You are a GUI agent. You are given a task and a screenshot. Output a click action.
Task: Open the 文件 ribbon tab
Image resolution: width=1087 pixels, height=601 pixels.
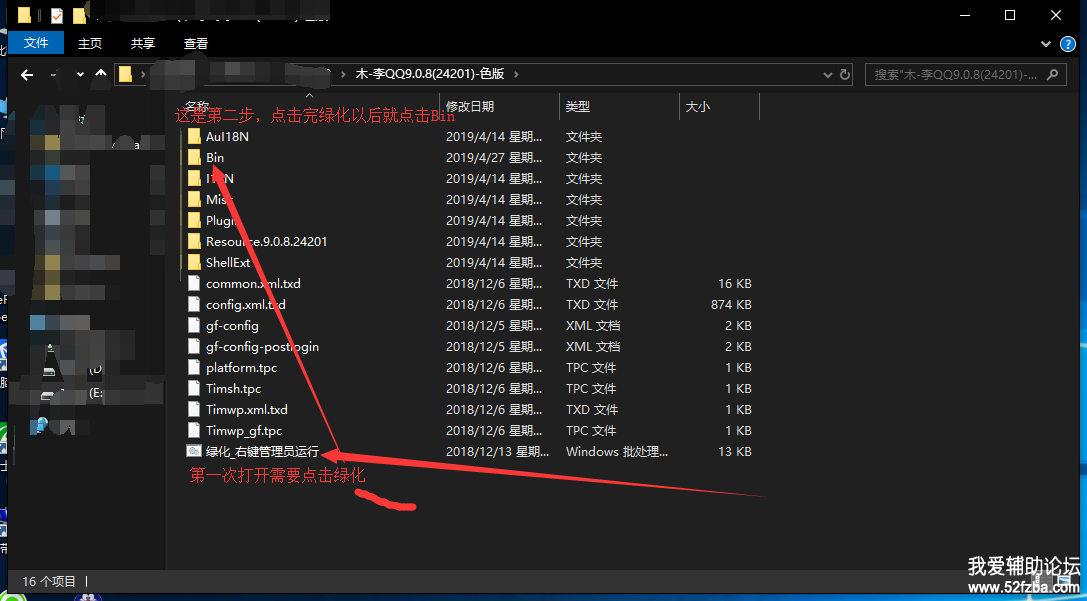point(36,43)
